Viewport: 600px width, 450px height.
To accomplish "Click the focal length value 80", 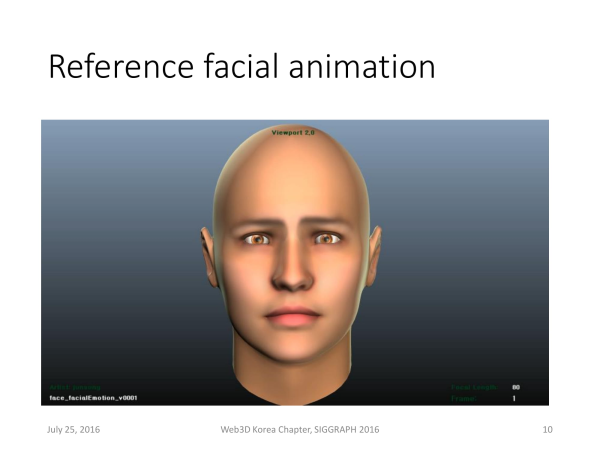I will tap(516, 387).
